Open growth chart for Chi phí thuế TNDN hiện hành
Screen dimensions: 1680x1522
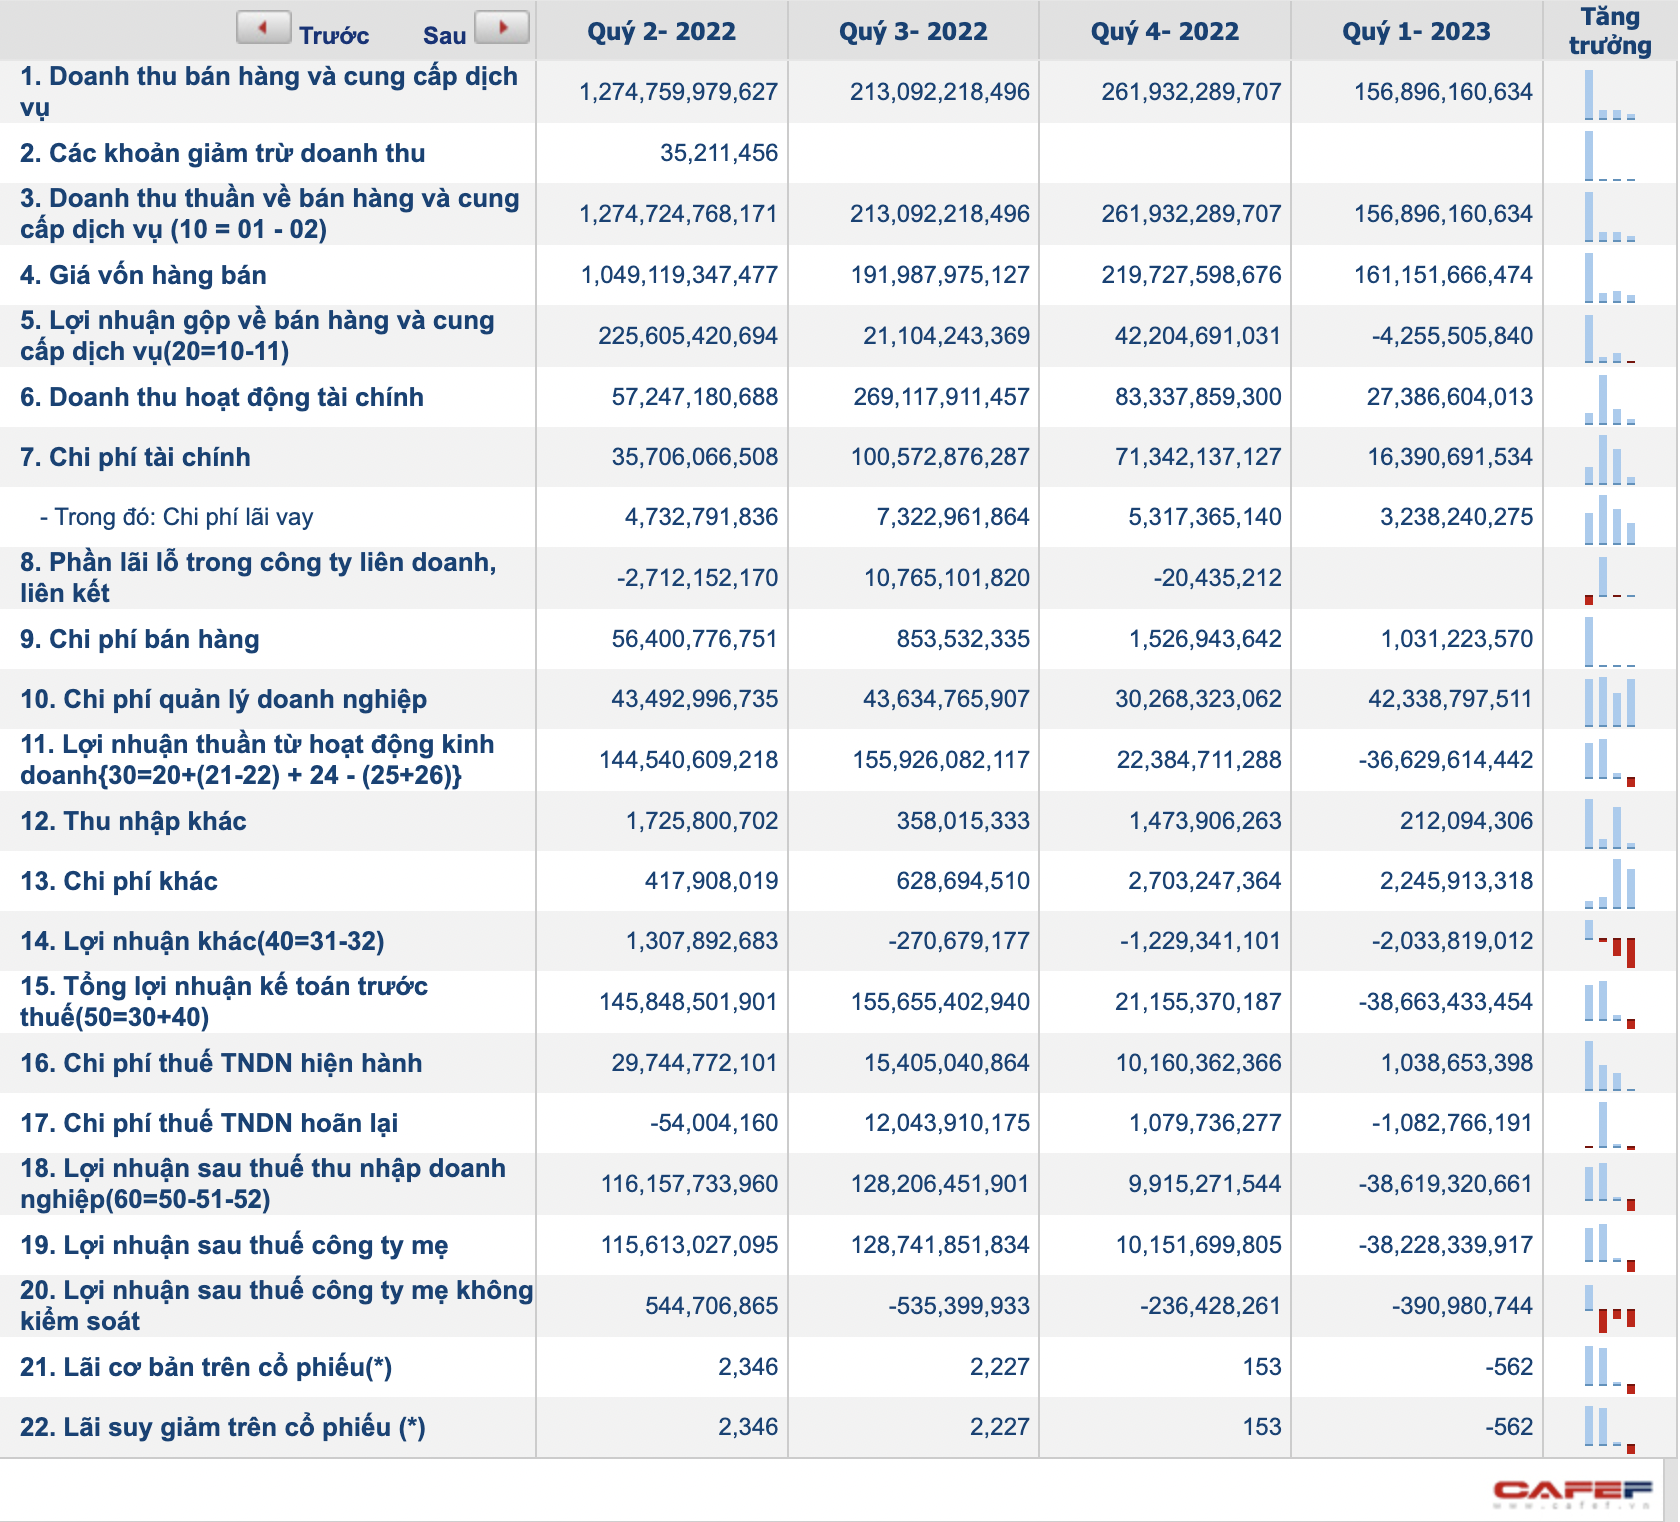tap(1610, 1065)
